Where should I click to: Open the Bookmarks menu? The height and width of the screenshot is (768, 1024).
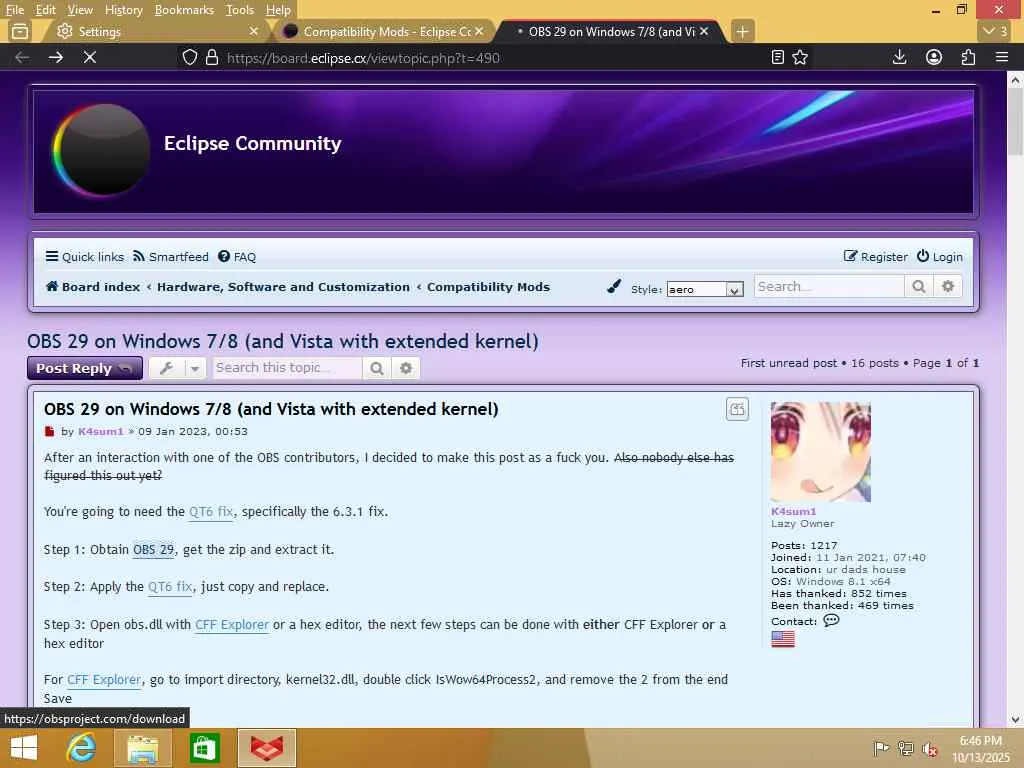[x=184, y=10]
